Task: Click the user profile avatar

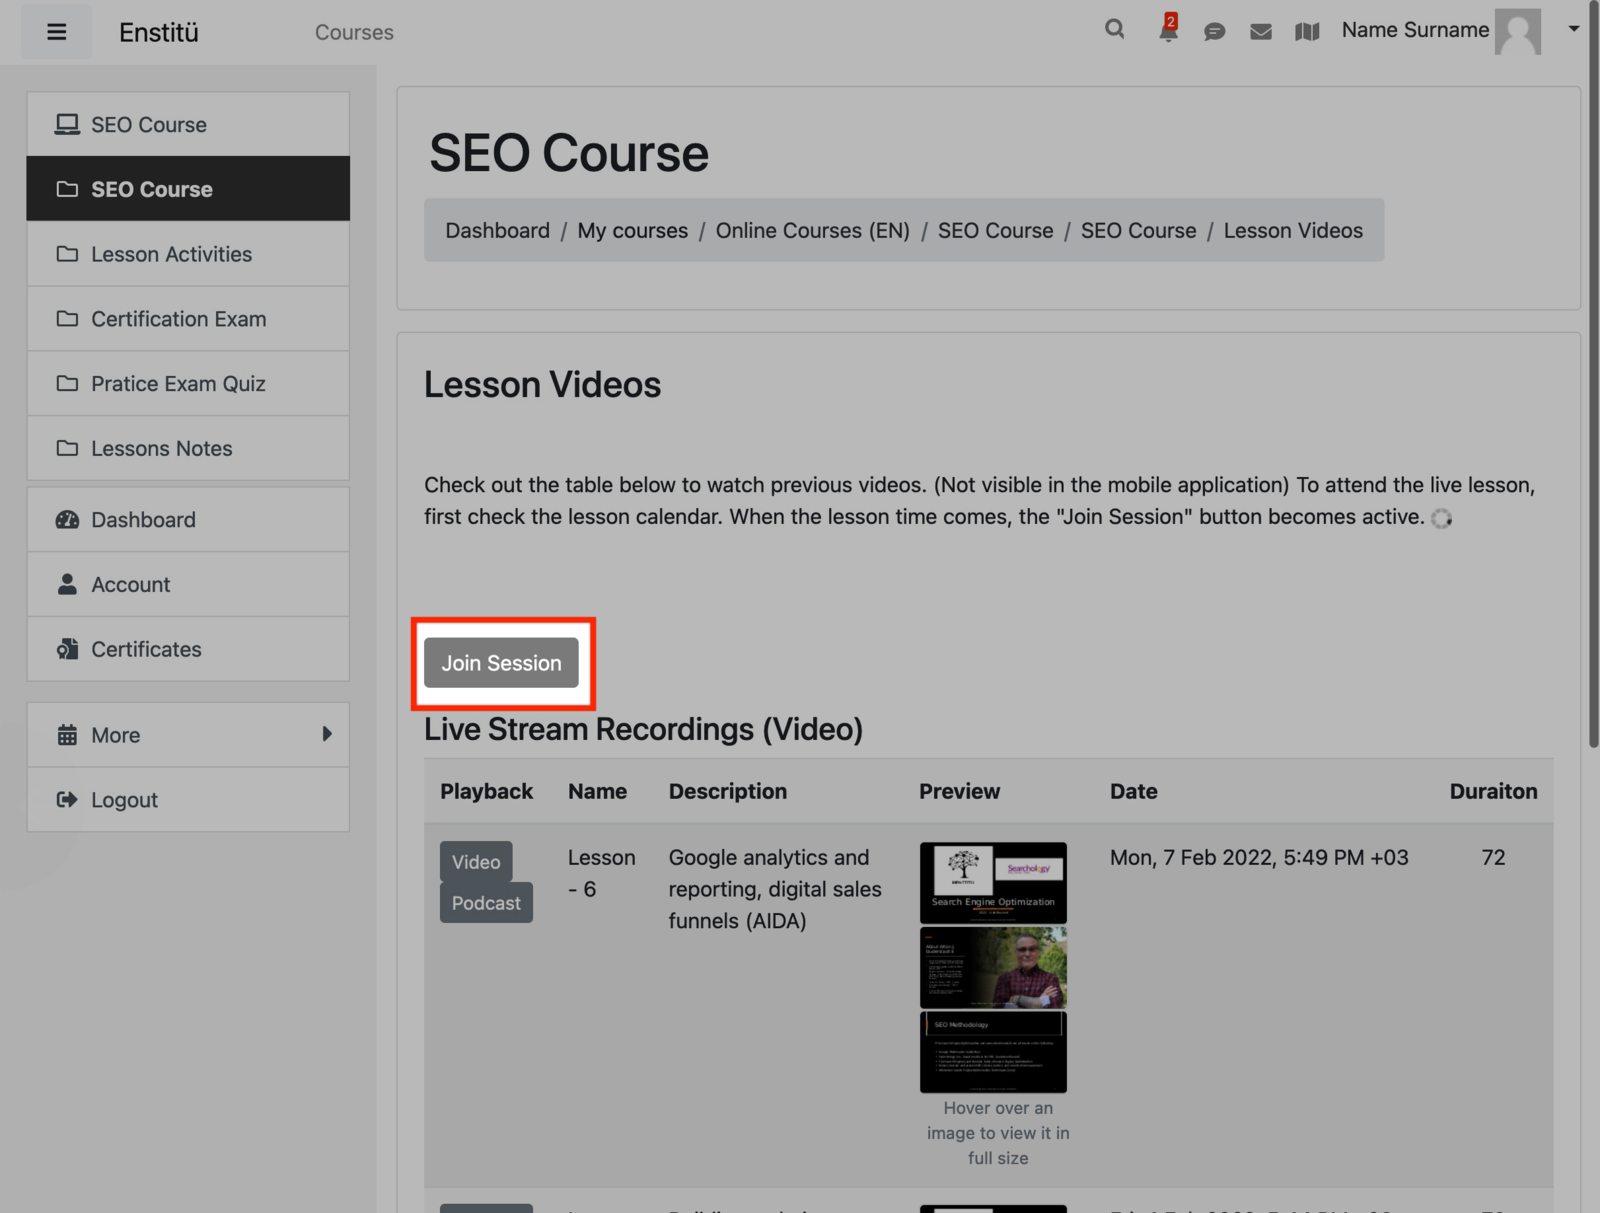Action: pos(1517,32)
